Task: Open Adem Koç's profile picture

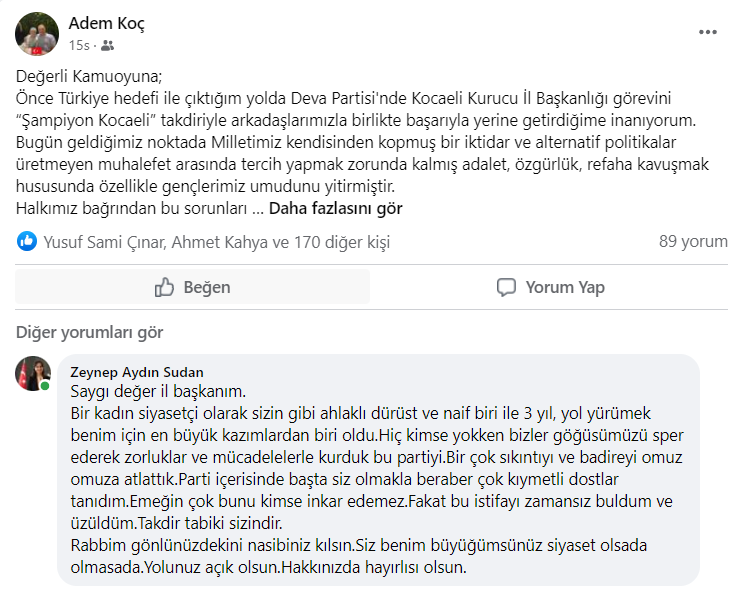Action: (x=36, y=33)
